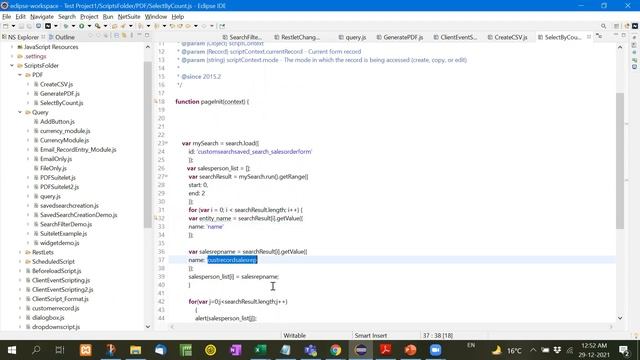Expand JavaScript Resources tree node
The height and width of the screenshot is (360, 640).
coord(12,47)
